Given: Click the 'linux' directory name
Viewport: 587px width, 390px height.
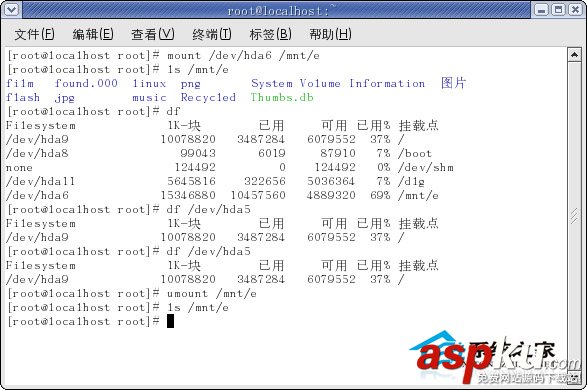Looking at the screenshot, I should [149, 83].
